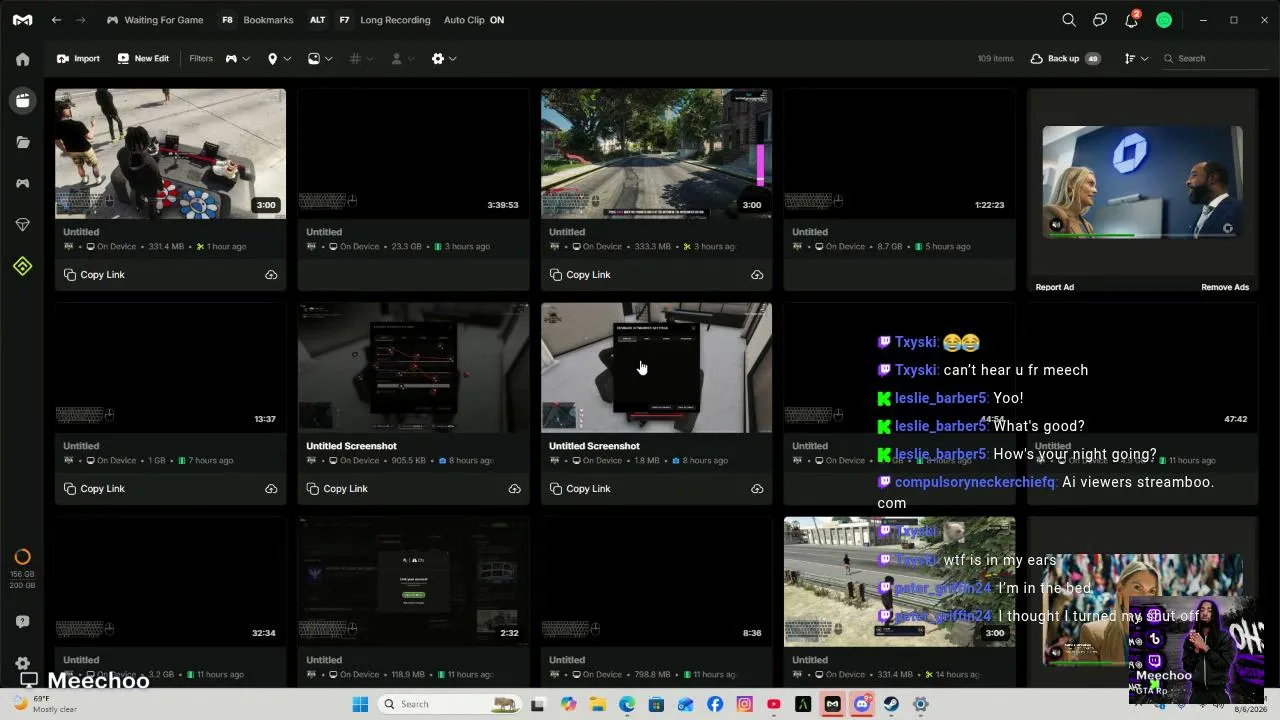Viewport: 1280px width, 720px height.
Task: Expand the settings gear filter dropdown
Action: pyautogui.click(x=444, y=59)
